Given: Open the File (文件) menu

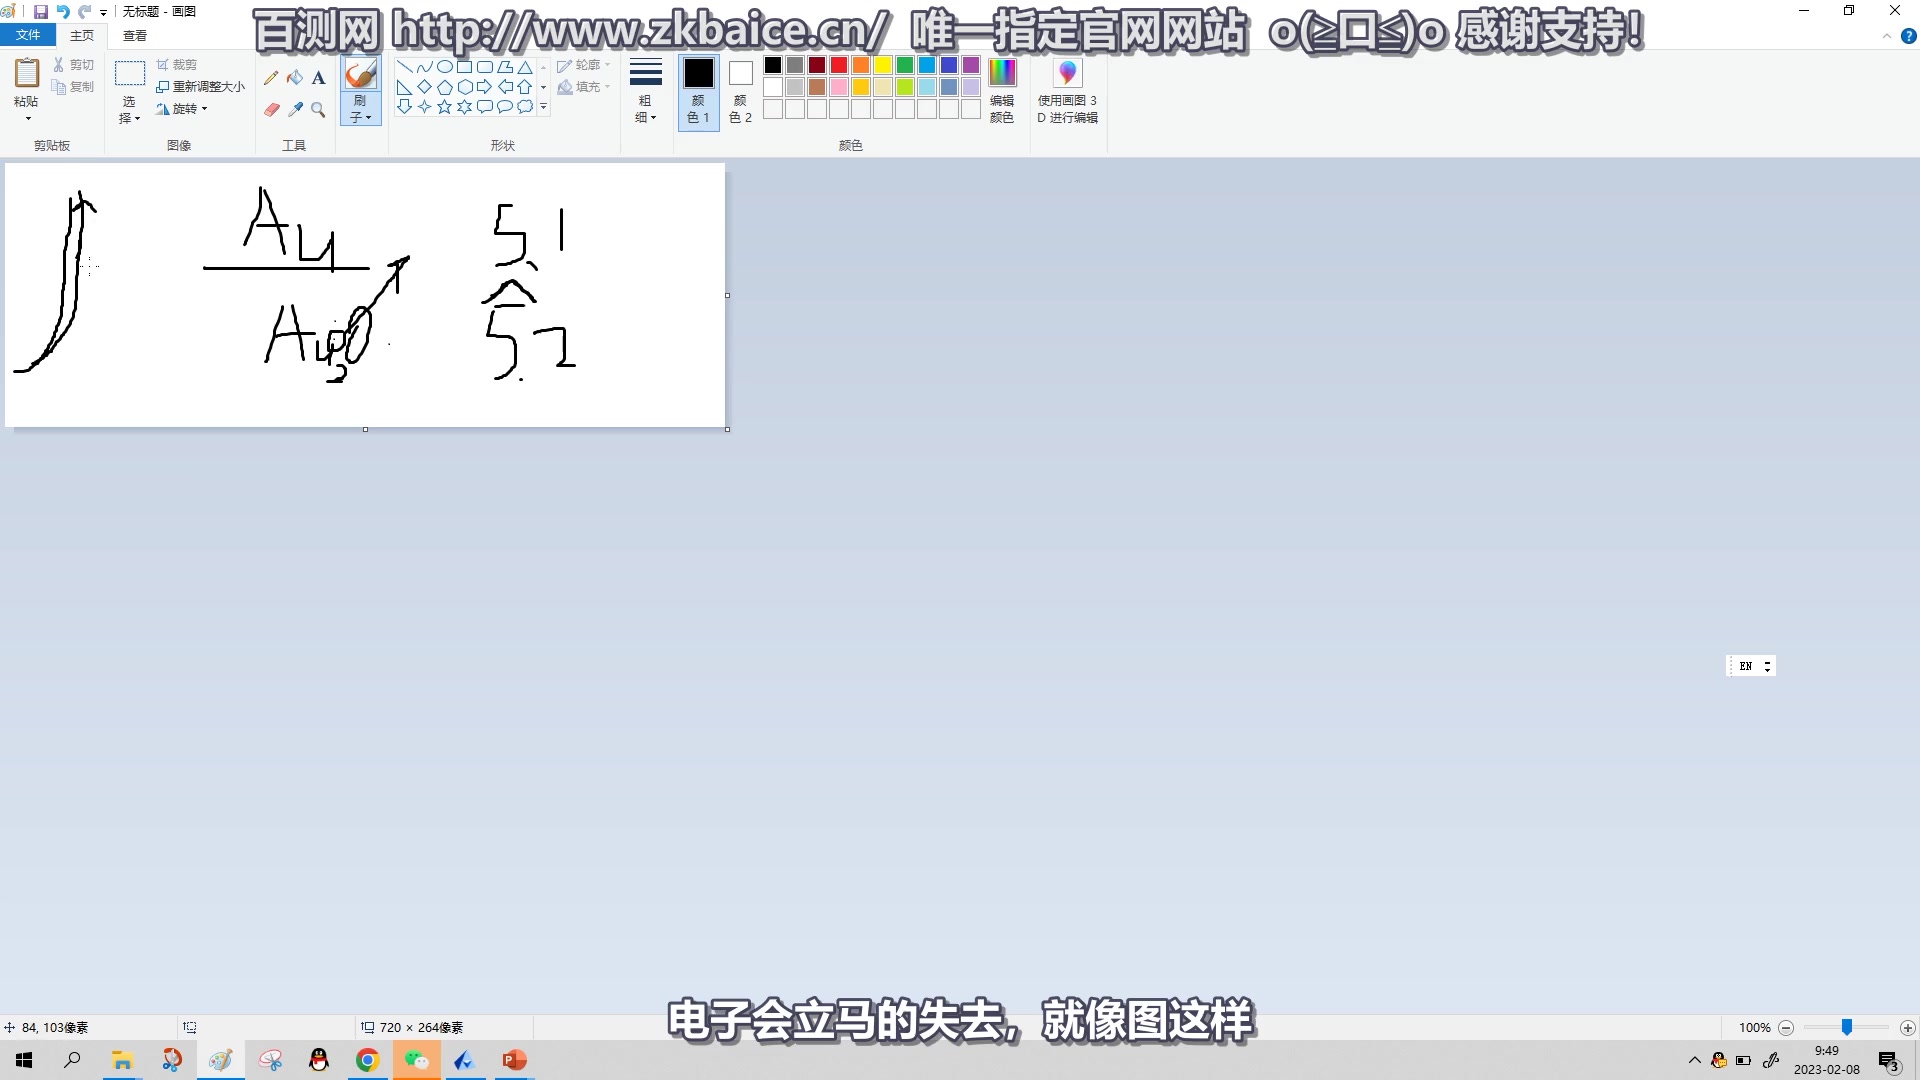Looking at the screenshot, I should pos(28,35).
